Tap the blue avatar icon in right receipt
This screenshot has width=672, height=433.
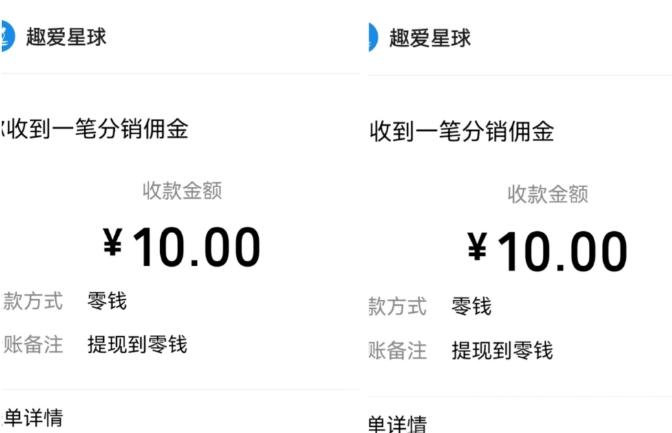coord(373,37)
